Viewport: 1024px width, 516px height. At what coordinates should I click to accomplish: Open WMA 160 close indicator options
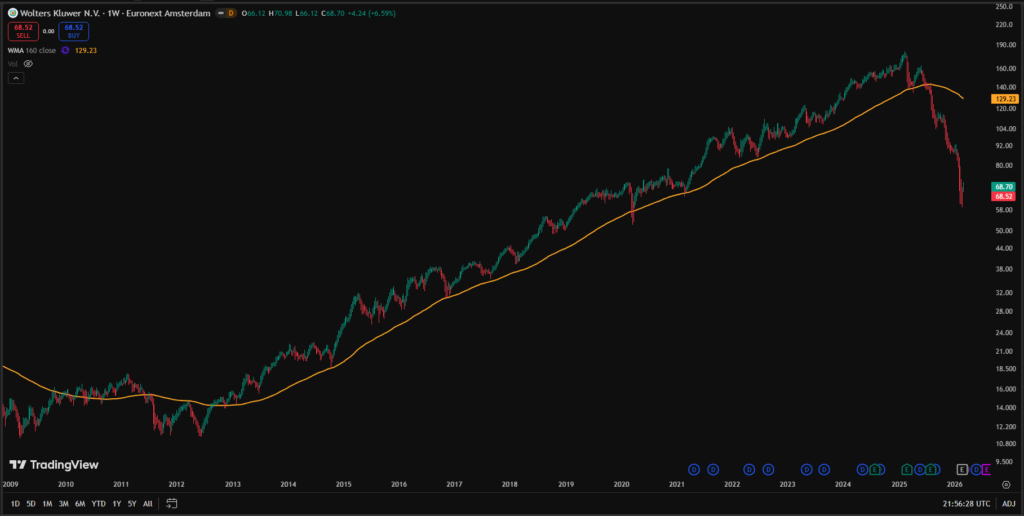[32, 50]
